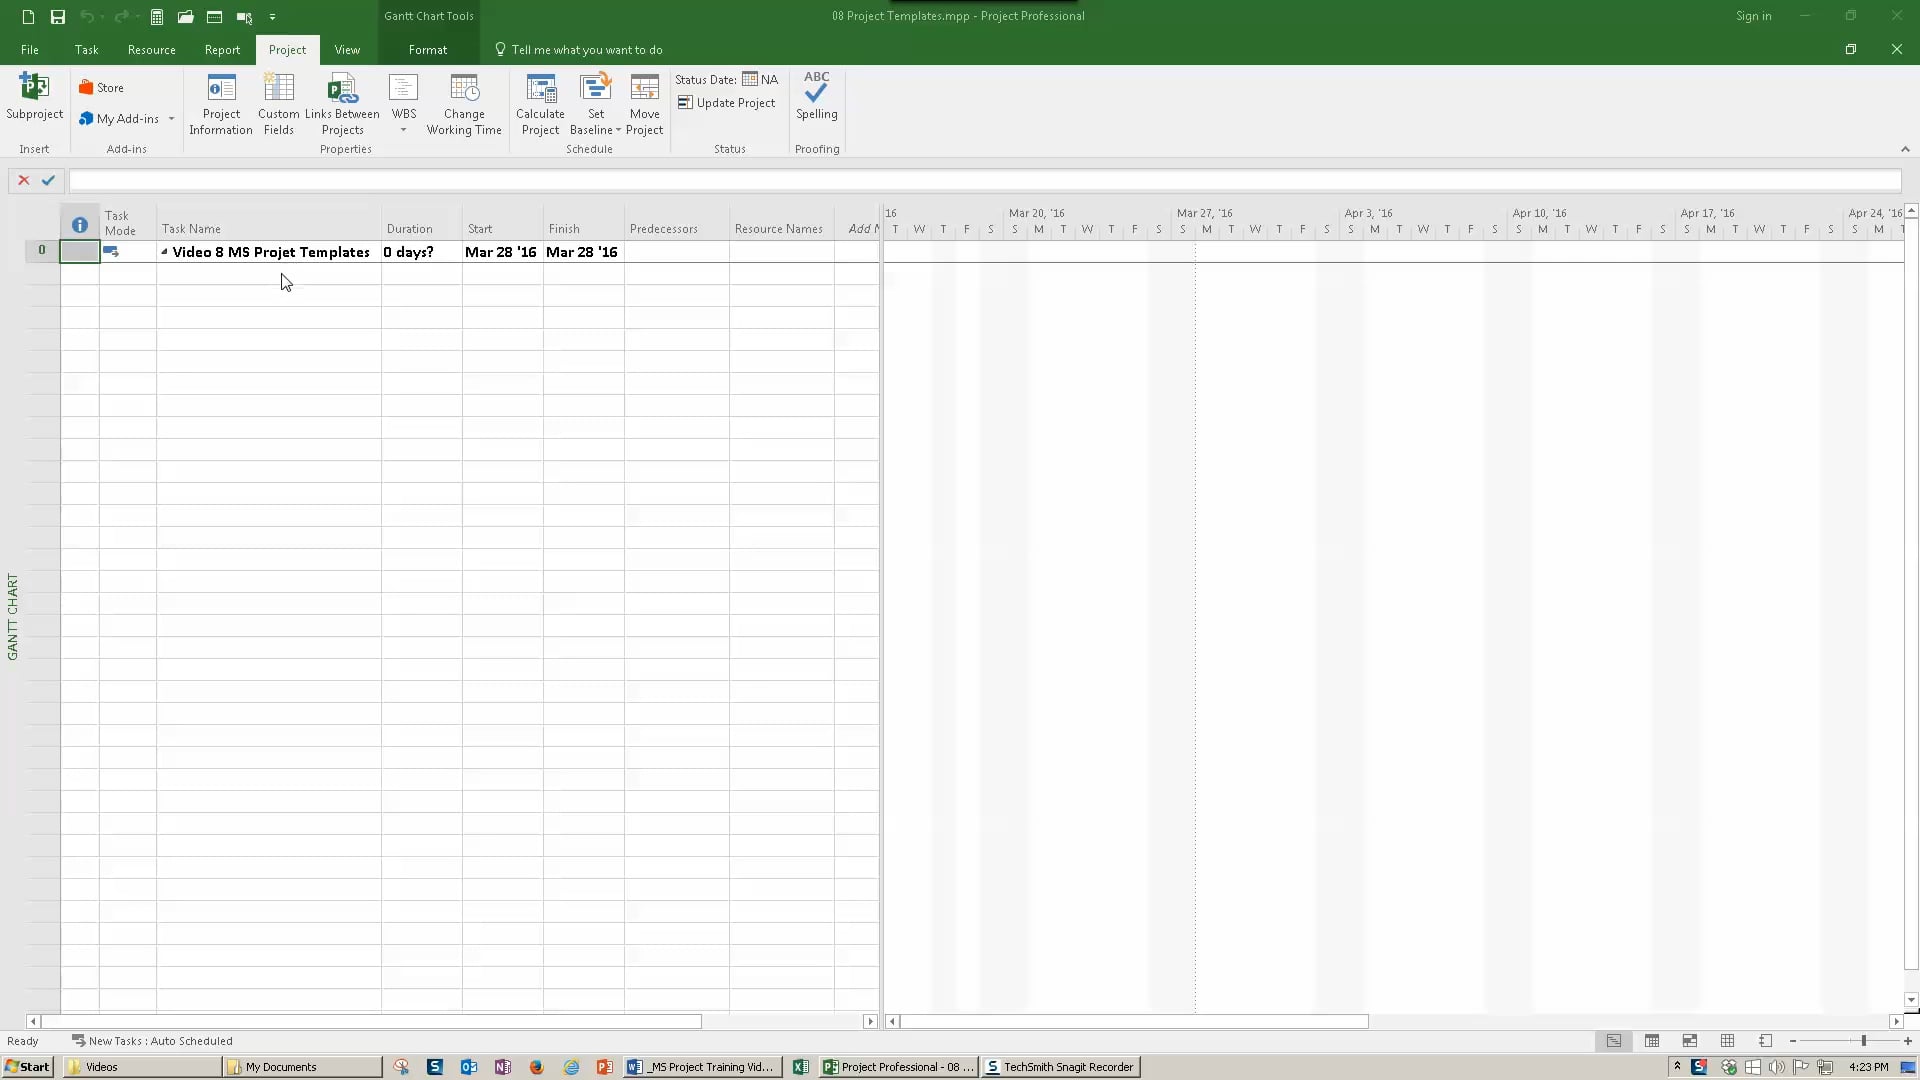Switch to the Format tab
The width and height of the screenshot is (1920, 1080).
pos(428,50)
